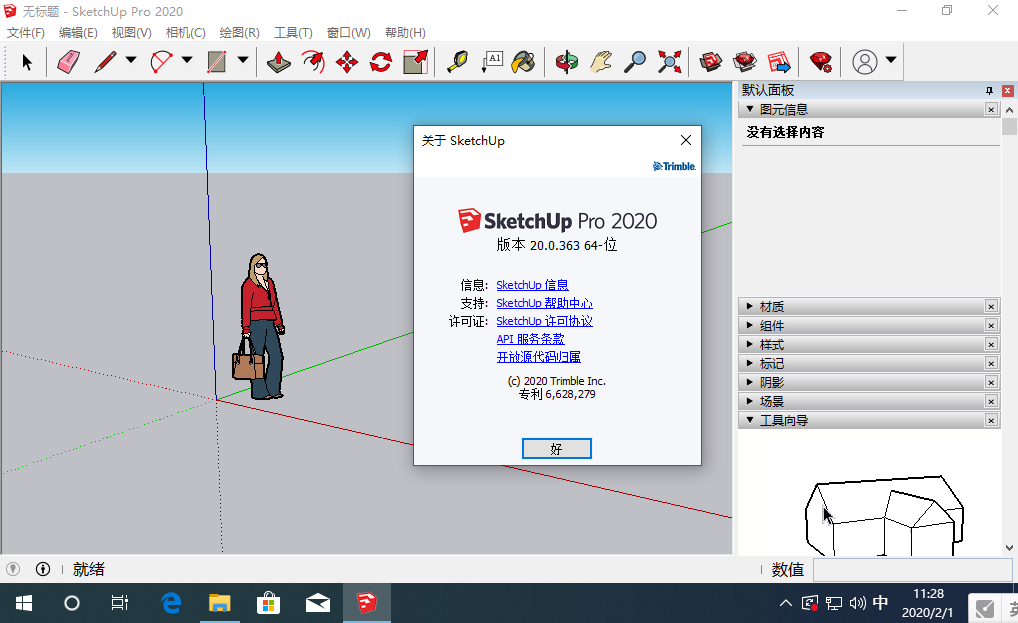Open the 相机(C) menu
1018x623 pixels.
click(x=186, y=32)
